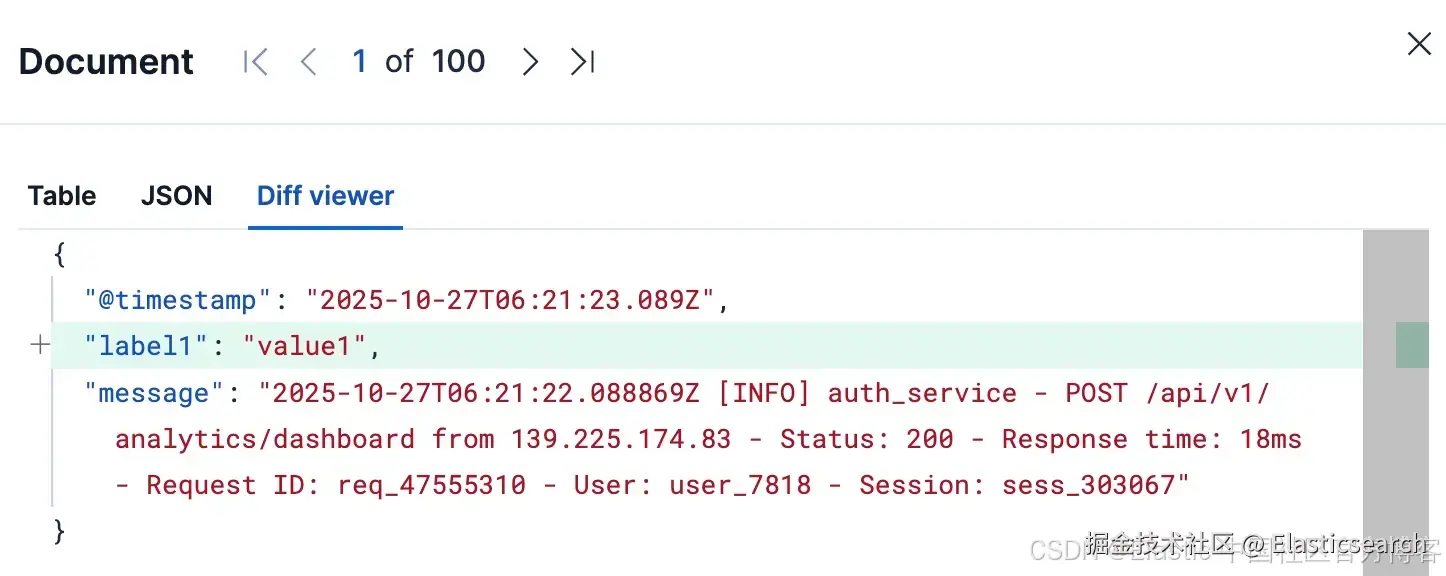Go to the previous document
The width and height of the screenshot is (1446, 576).
pos(308,62)
